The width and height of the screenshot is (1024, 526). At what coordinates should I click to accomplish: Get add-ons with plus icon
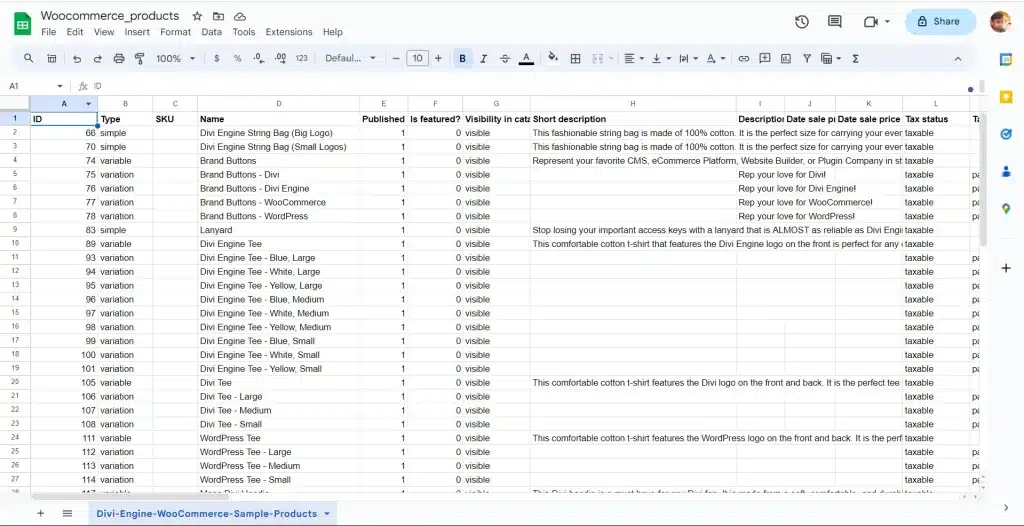click(x=1006, y=268)
